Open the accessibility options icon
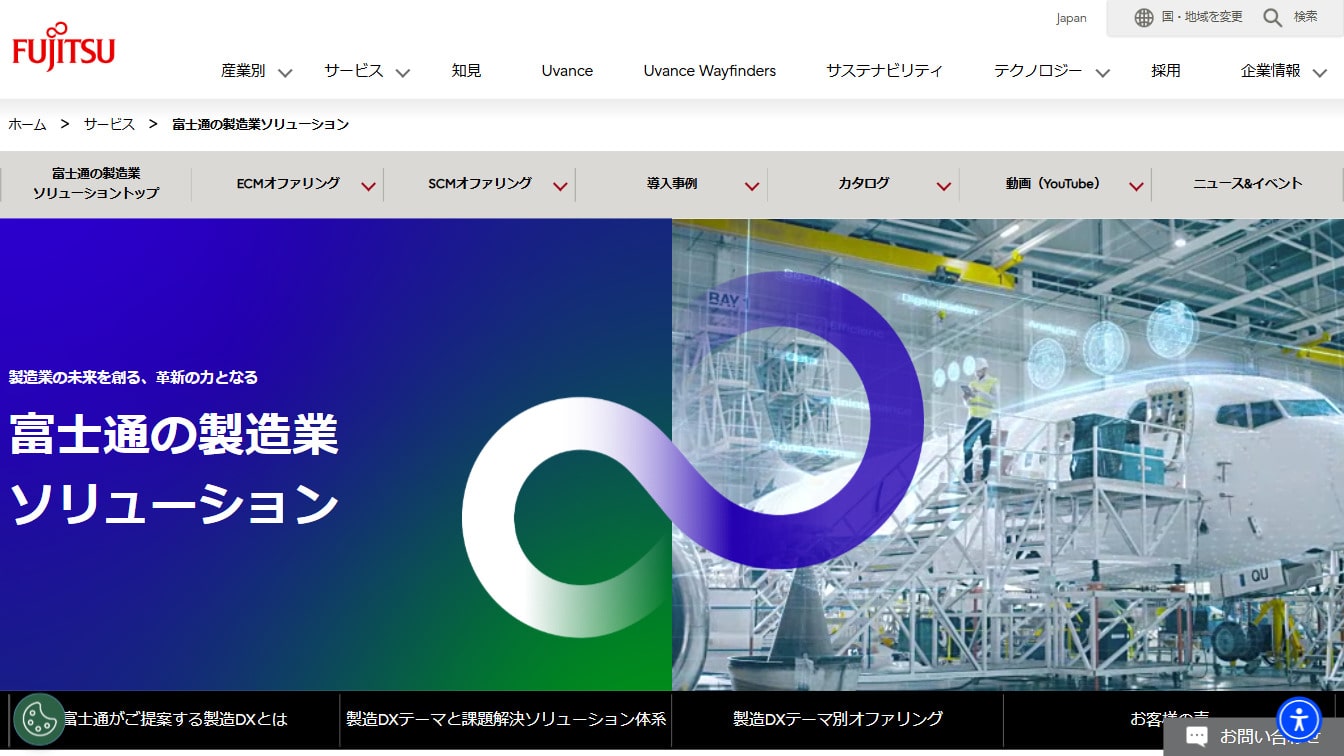This screenshot has width=1344, height=756. tap(1299, 719)
